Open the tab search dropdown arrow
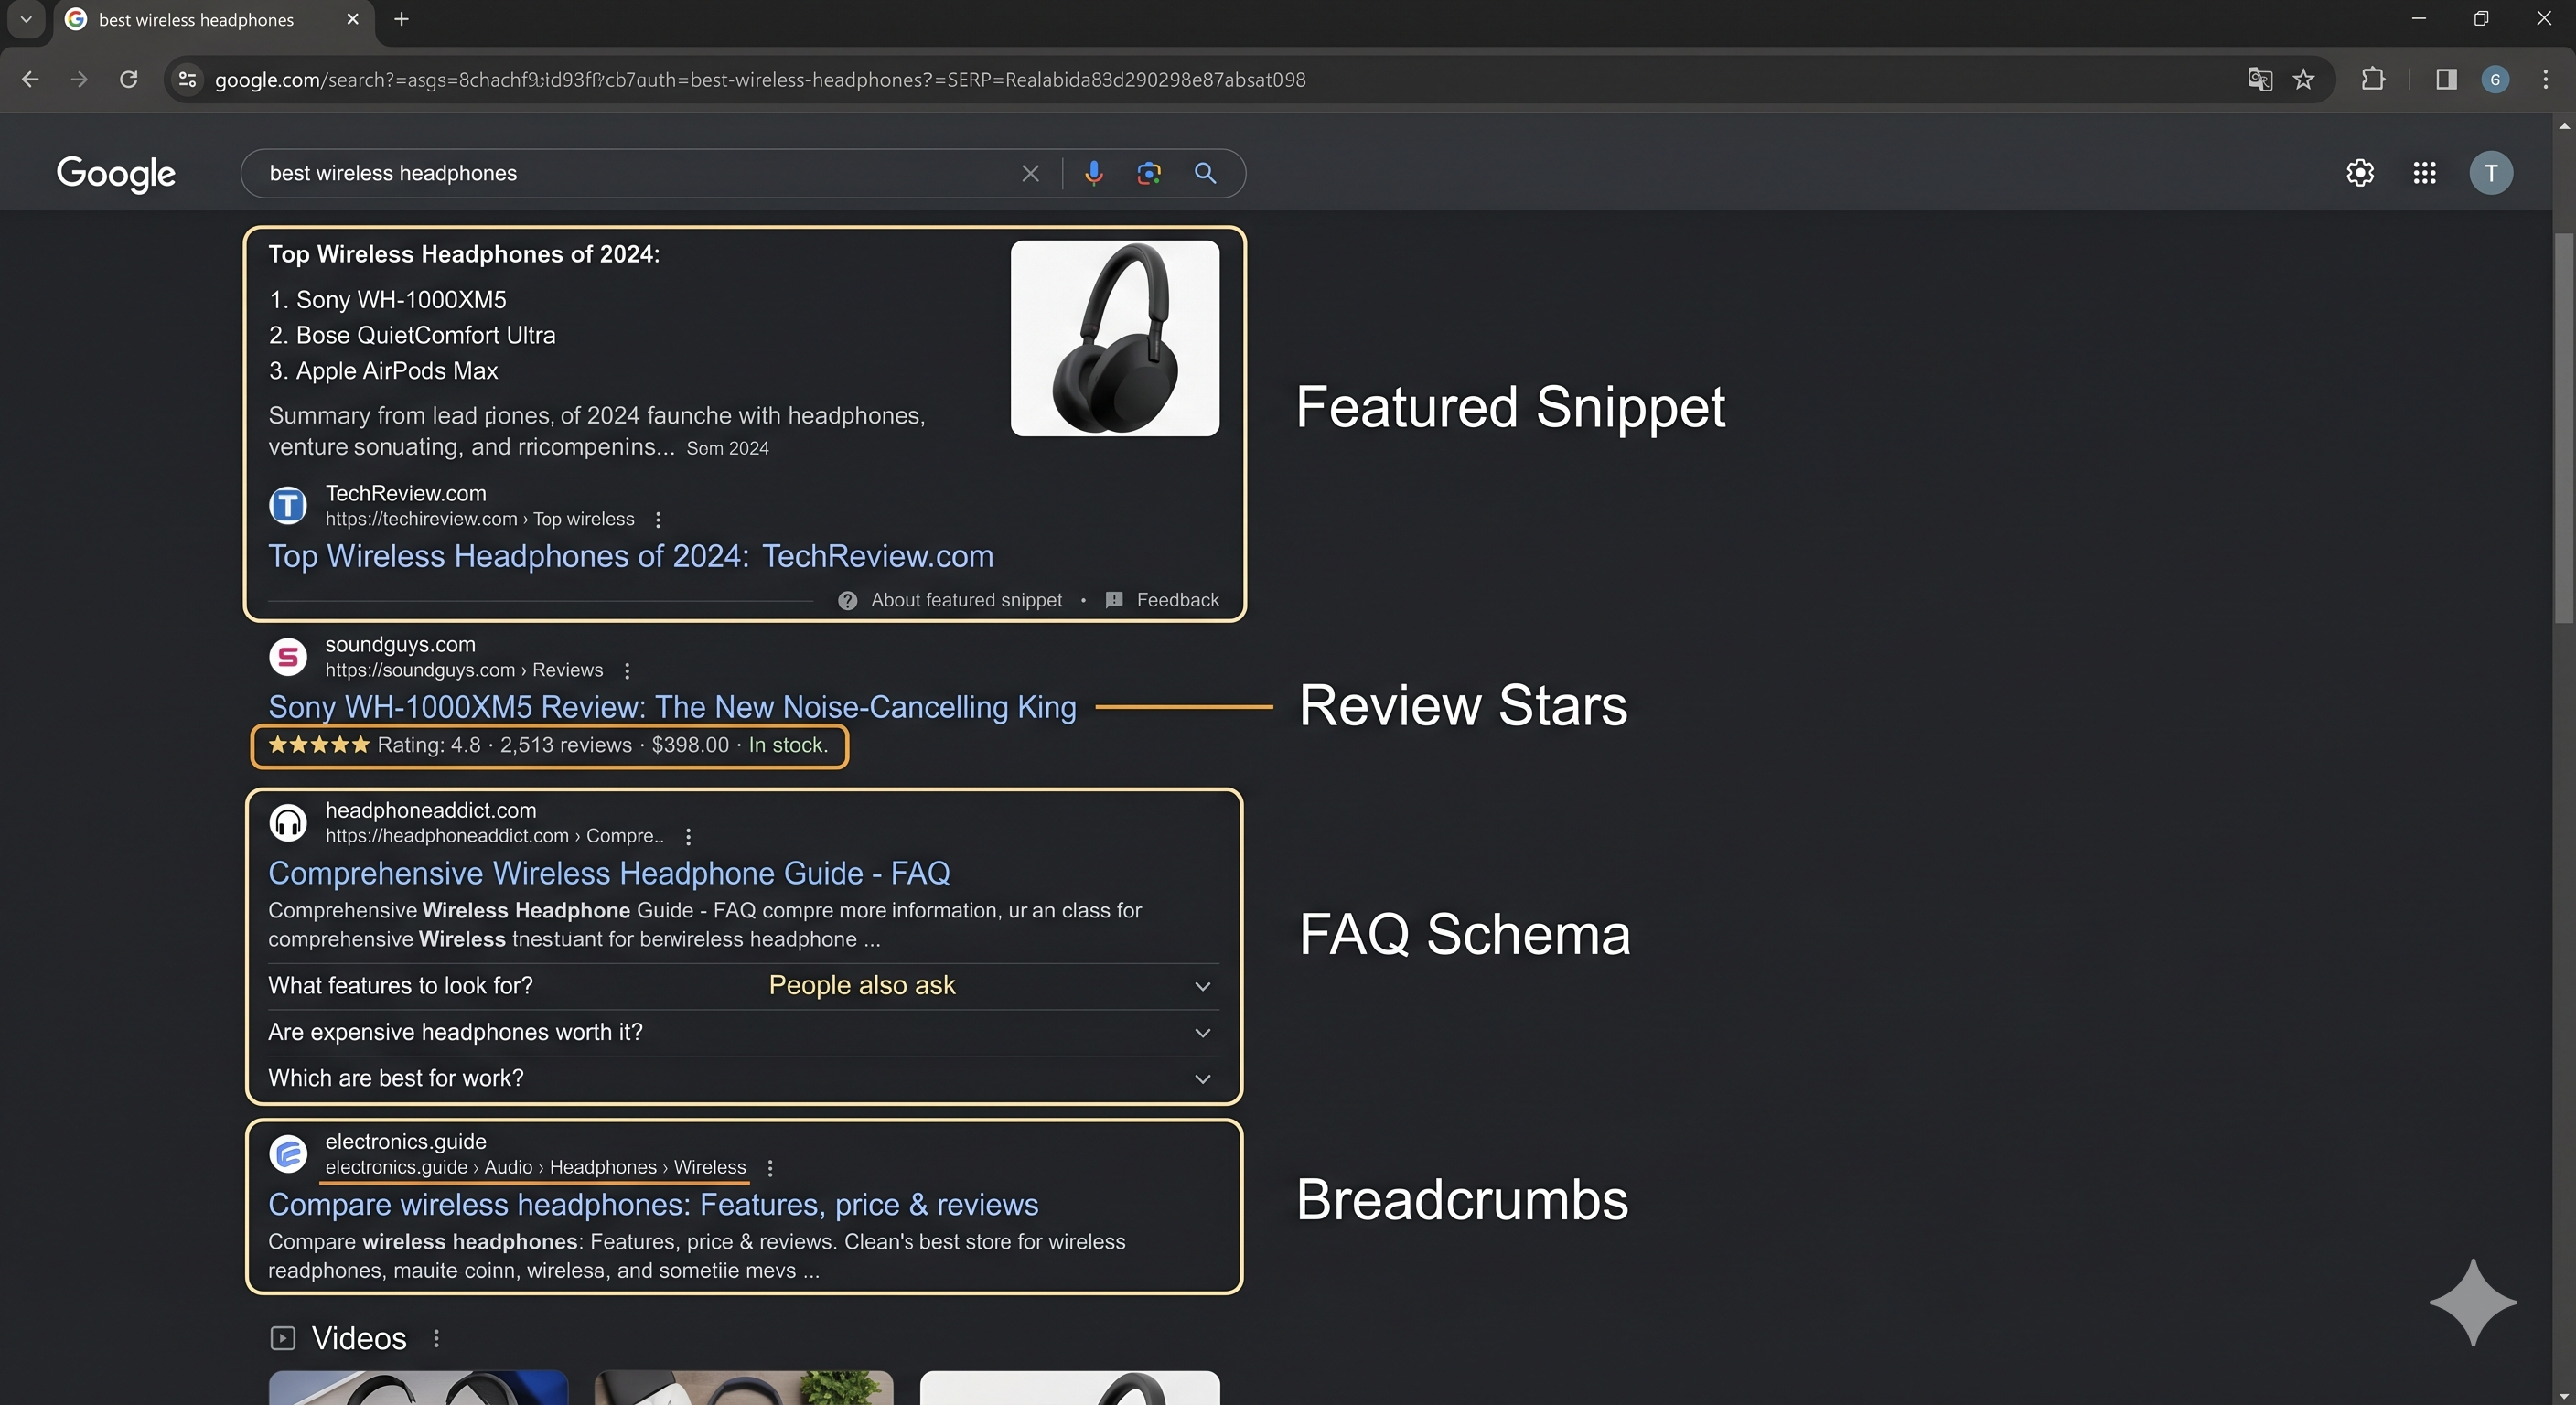 click(x=26, y=19)
